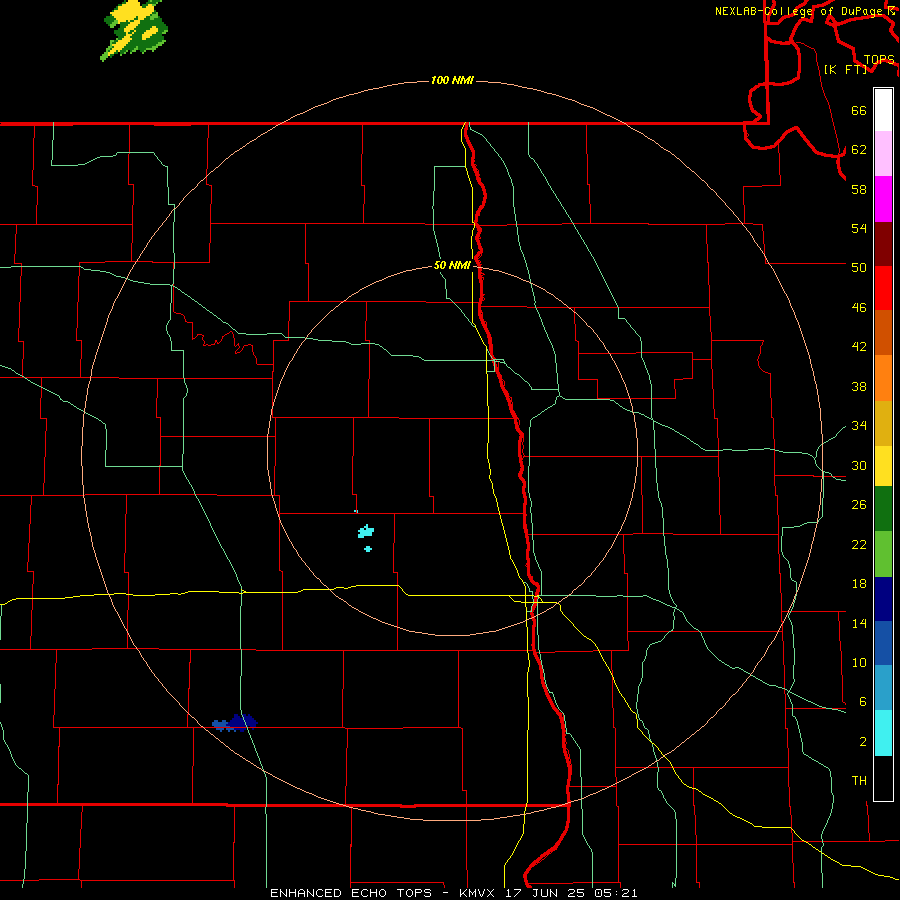Click the '100 NMI' range ring label
This screenshot has width=900, height=900.
pos(452,80)
